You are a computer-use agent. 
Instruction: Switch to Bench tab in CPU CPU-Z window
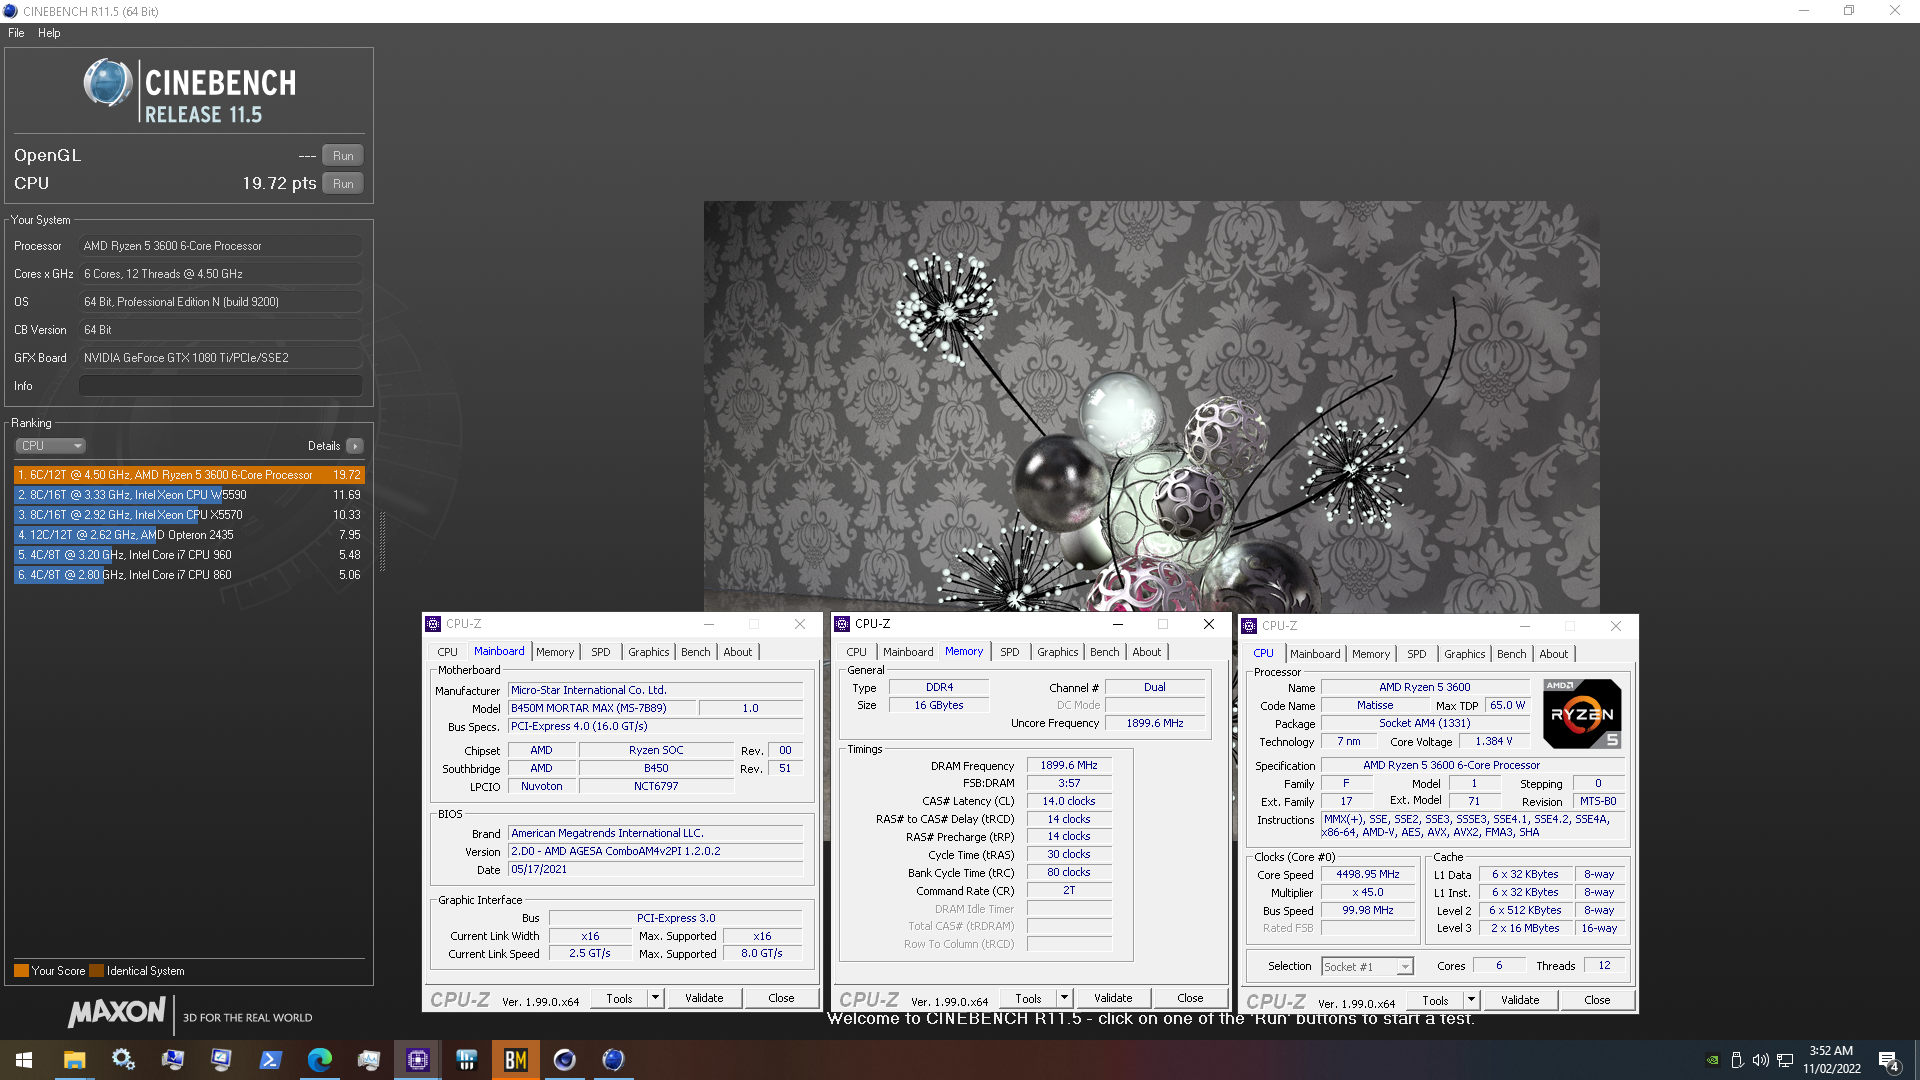(x=1512, y=654)
